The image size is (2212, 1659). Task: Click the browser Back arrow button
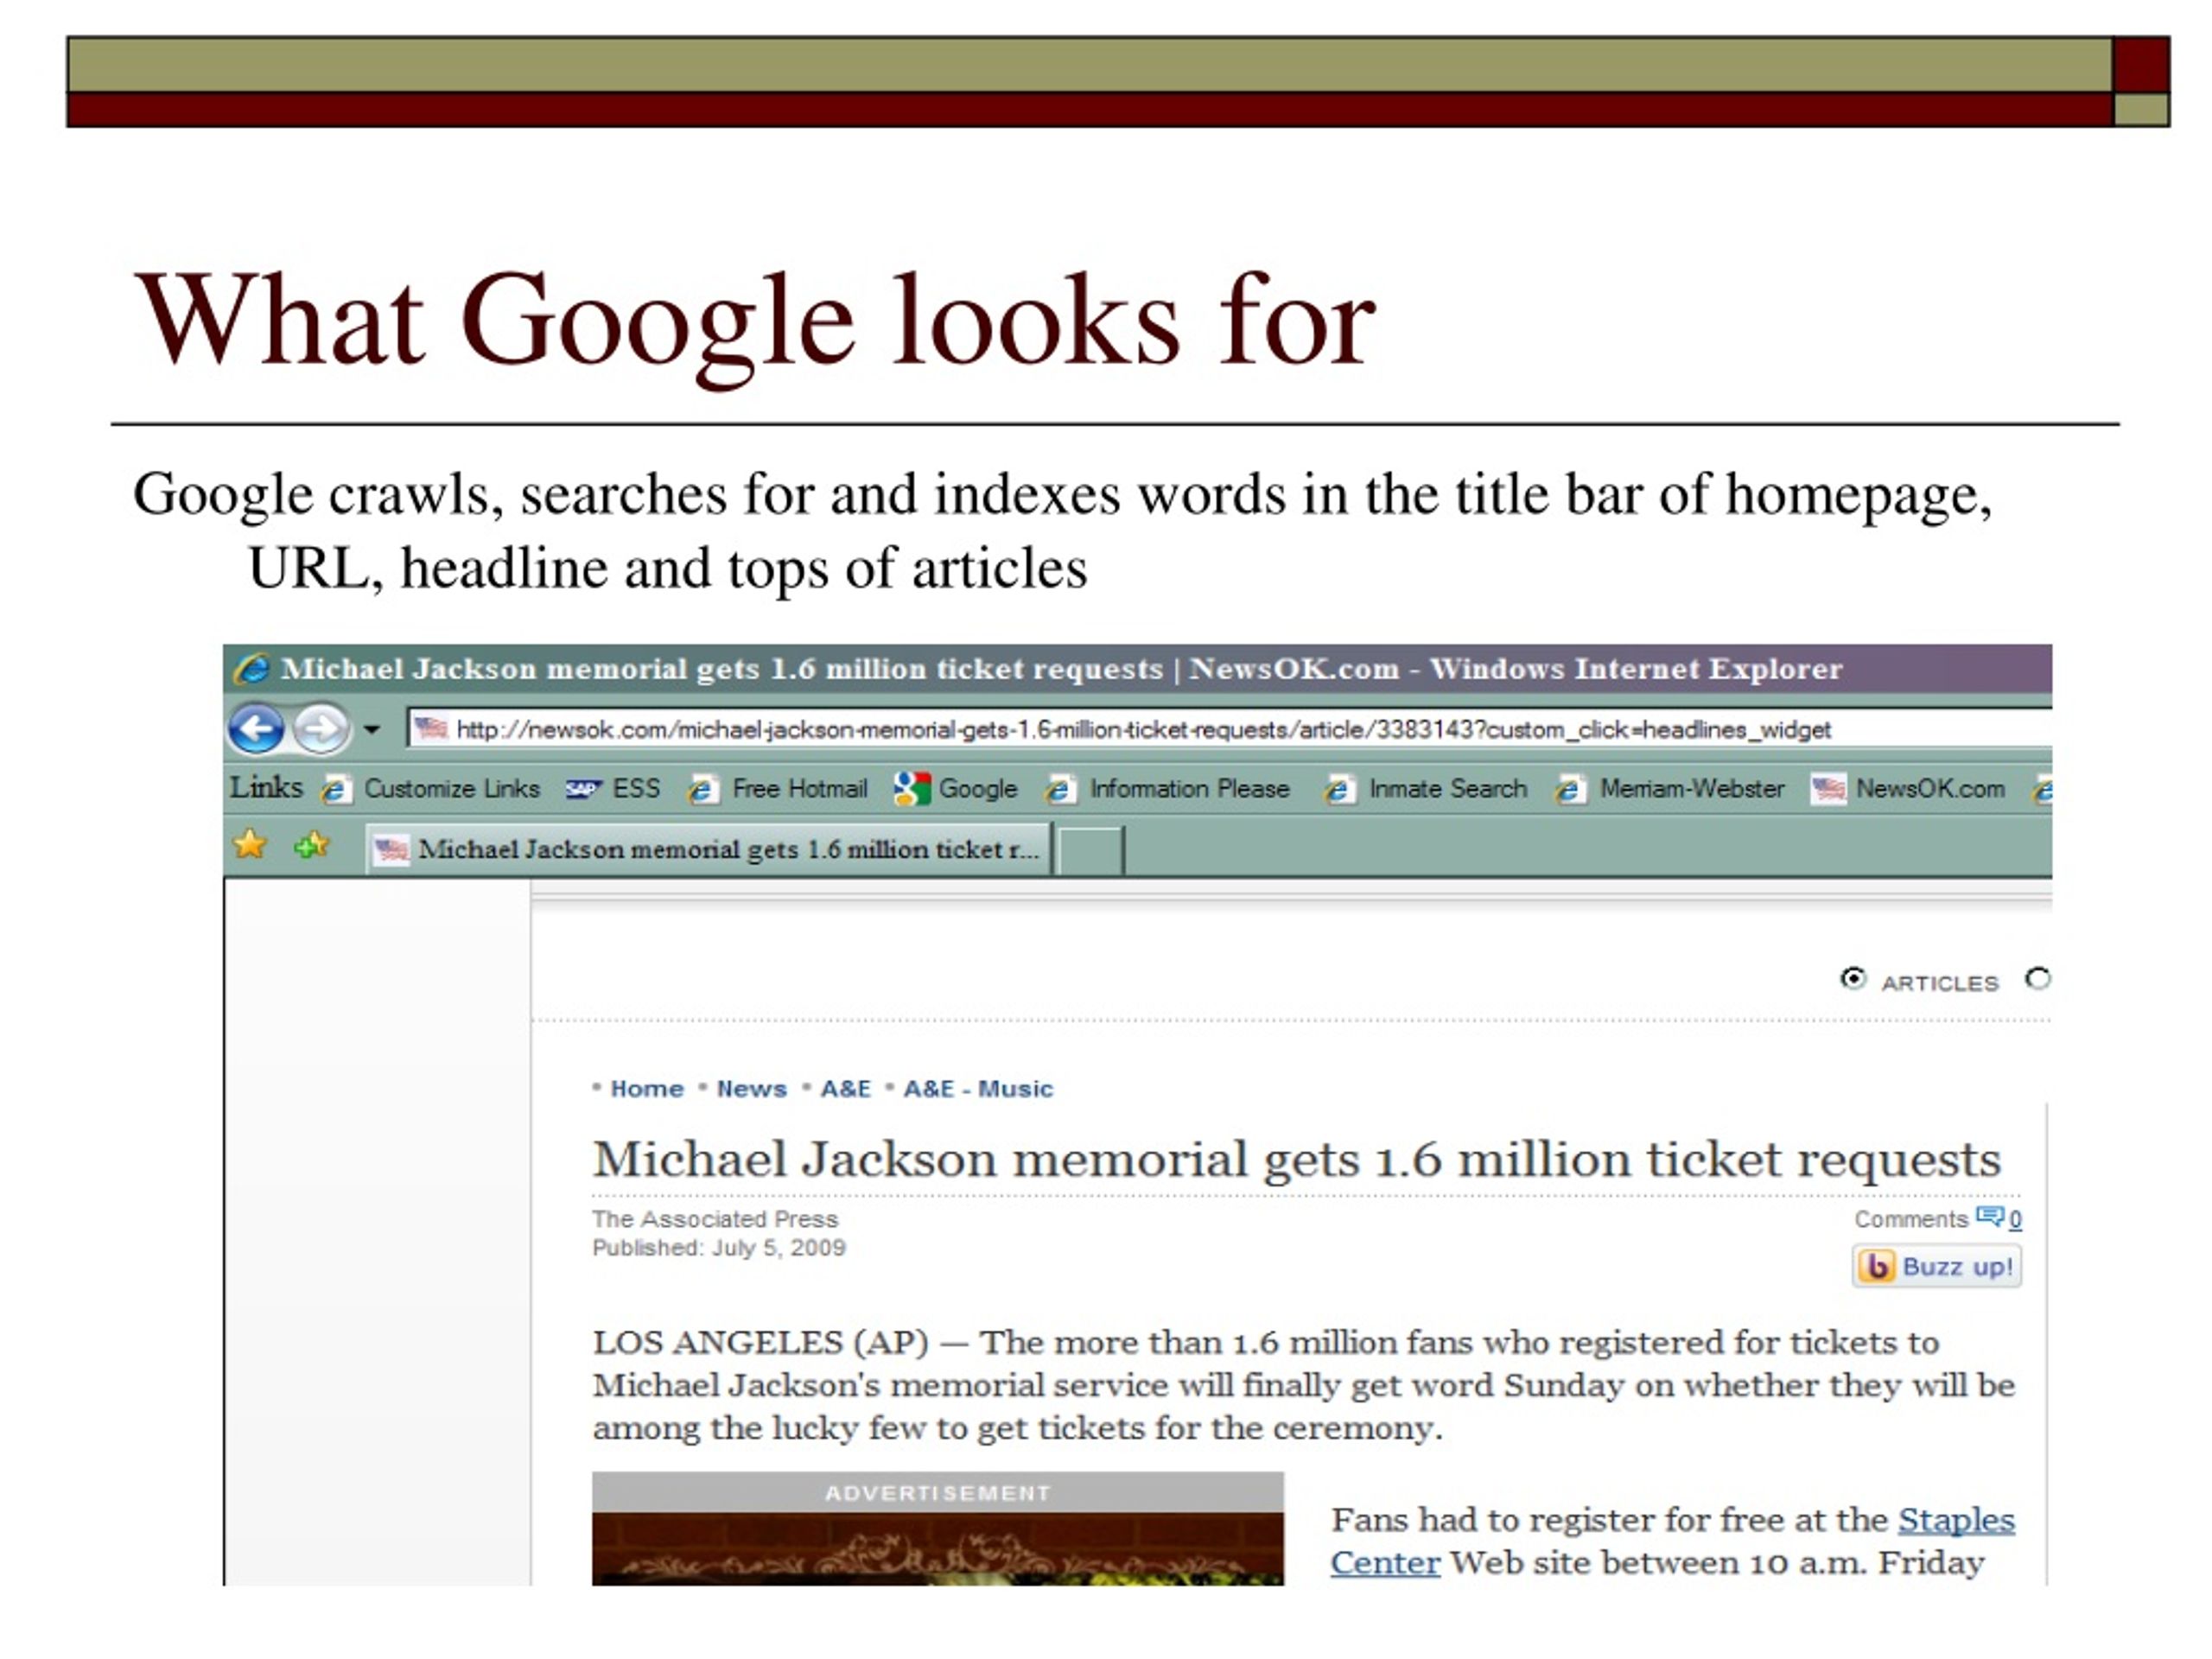point(256,729)
